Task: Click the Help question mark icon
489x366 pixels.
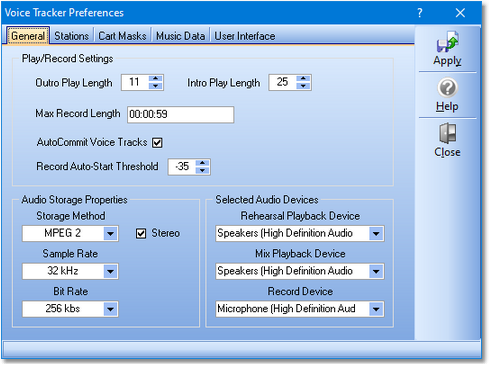Action: coord(447,88)
